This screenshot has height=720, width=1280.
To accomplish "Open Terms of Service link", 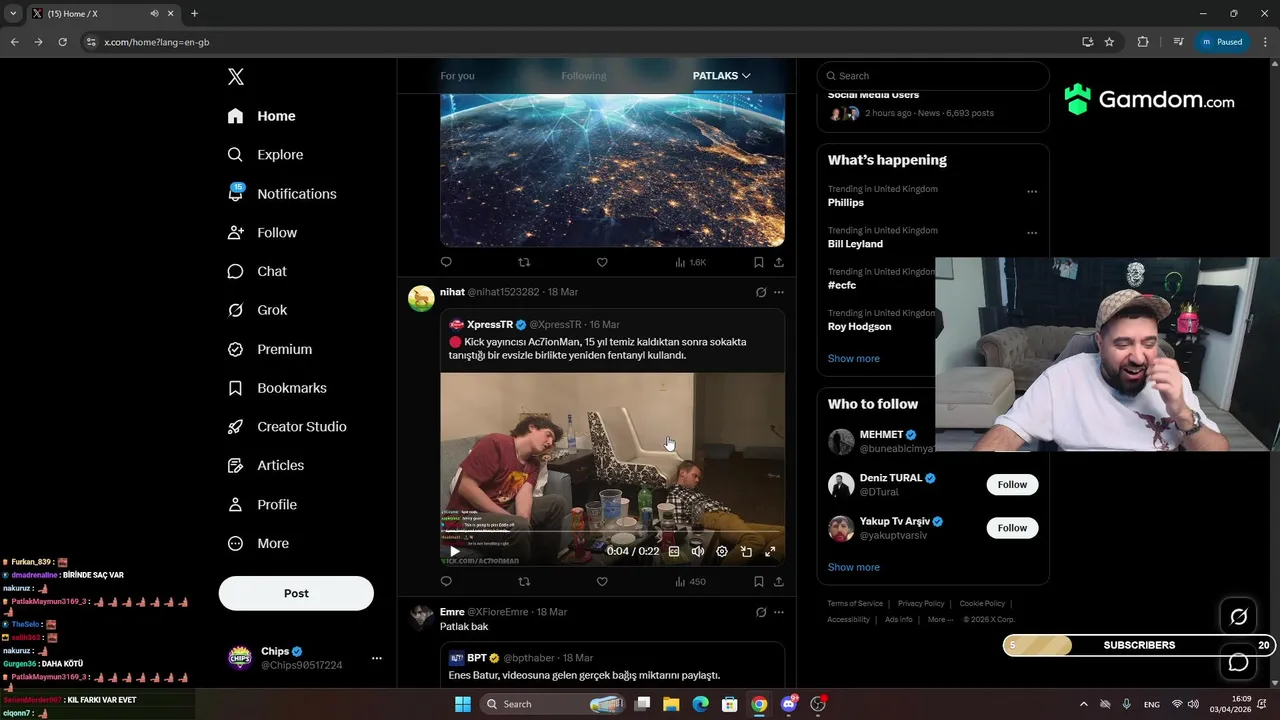I will coord(855,603).
